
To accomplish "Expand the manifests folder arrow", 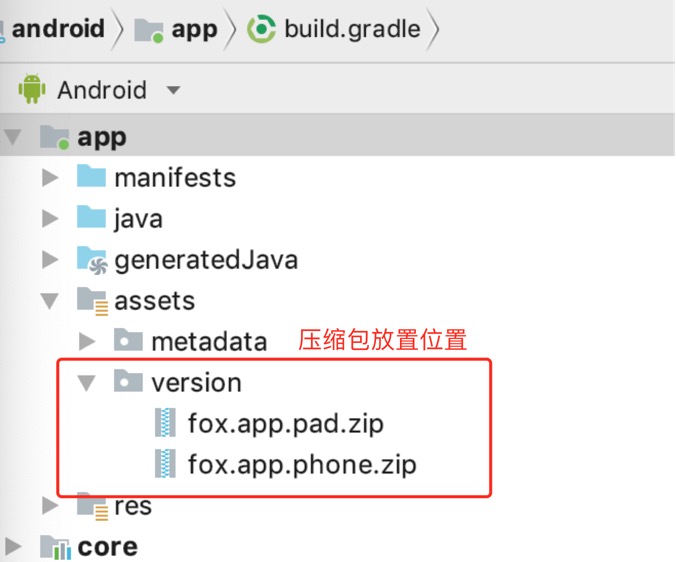I will tap(51, 178).
